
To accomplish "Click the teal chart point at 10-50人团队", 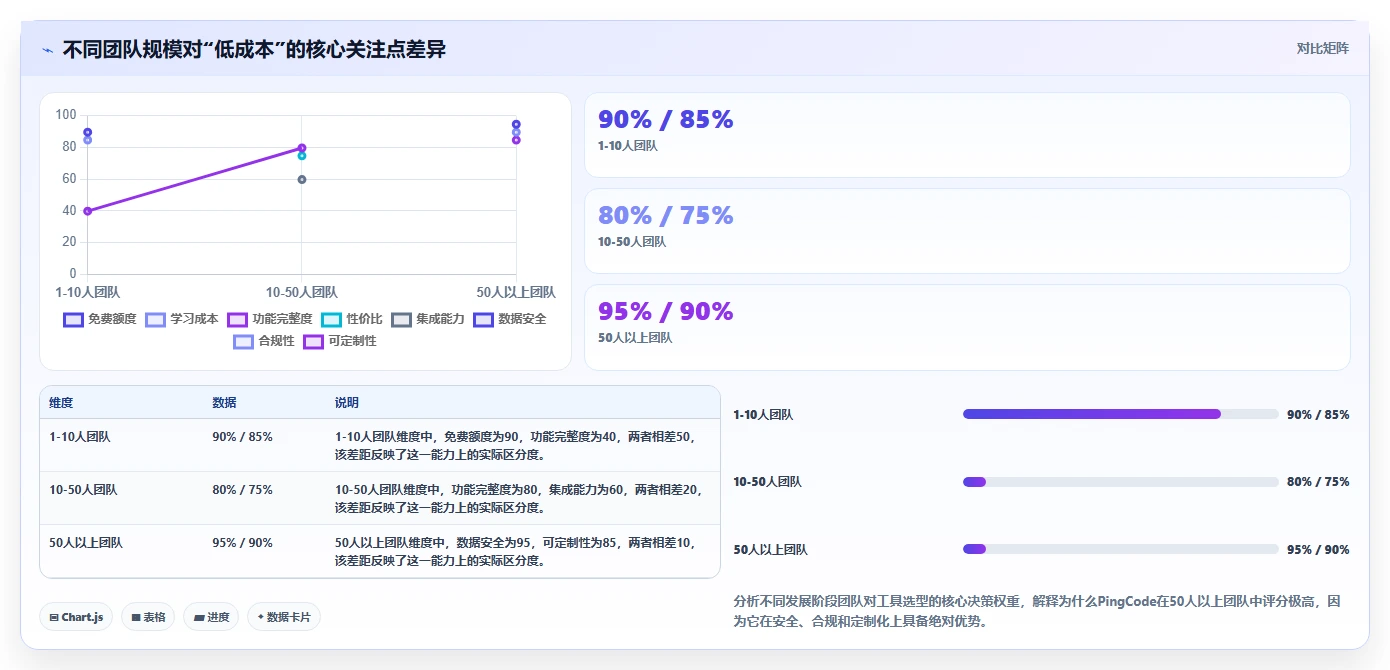I will click(302, 156).
